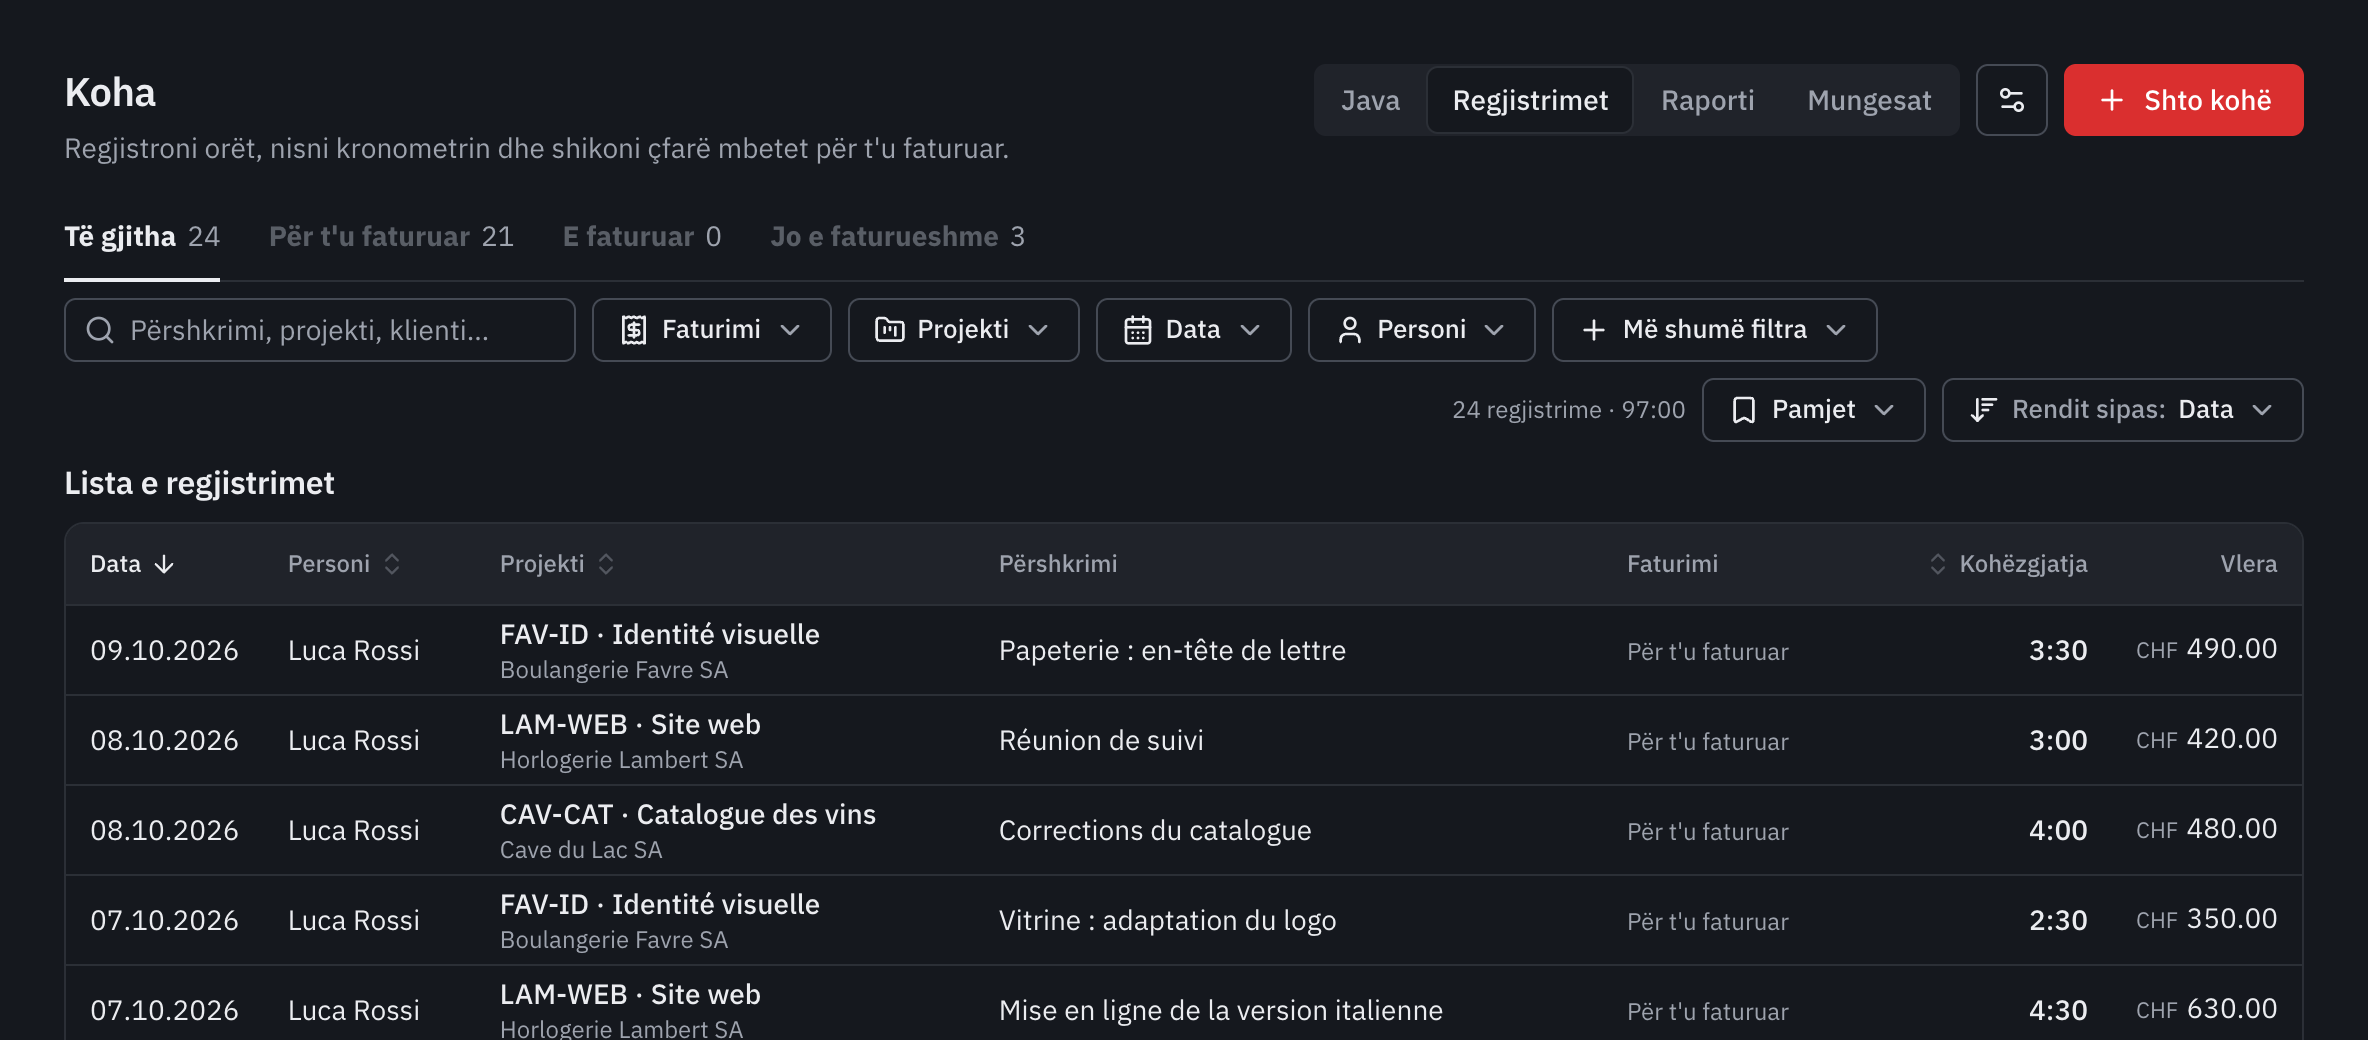Open the Corrections du catalogue entry
This screenshot has width=2368, height=1040.
[1155, 831]
